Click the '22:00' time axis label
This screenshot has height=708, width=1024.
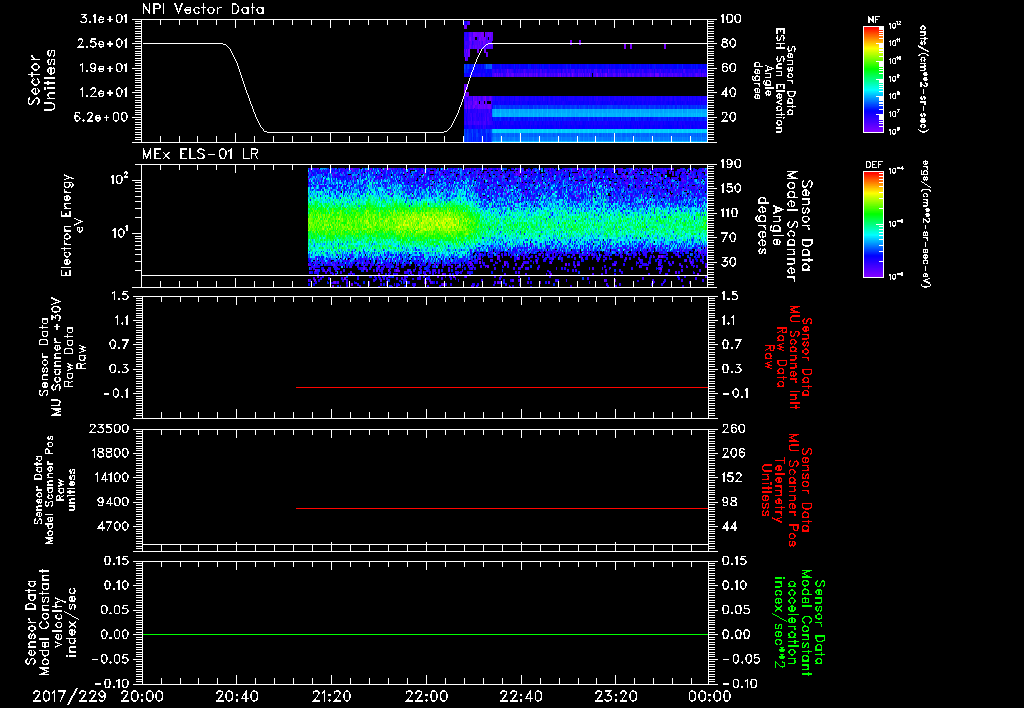[426, 697]
